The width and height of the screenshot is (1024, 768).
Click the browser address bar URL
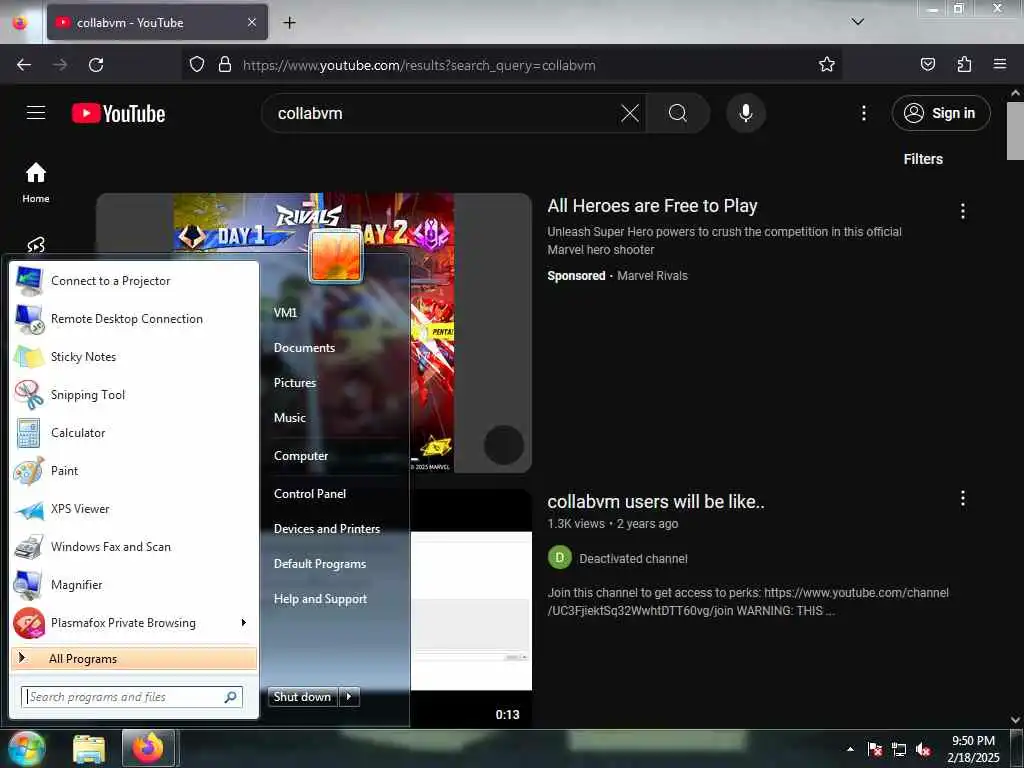(x=419, y=65)
